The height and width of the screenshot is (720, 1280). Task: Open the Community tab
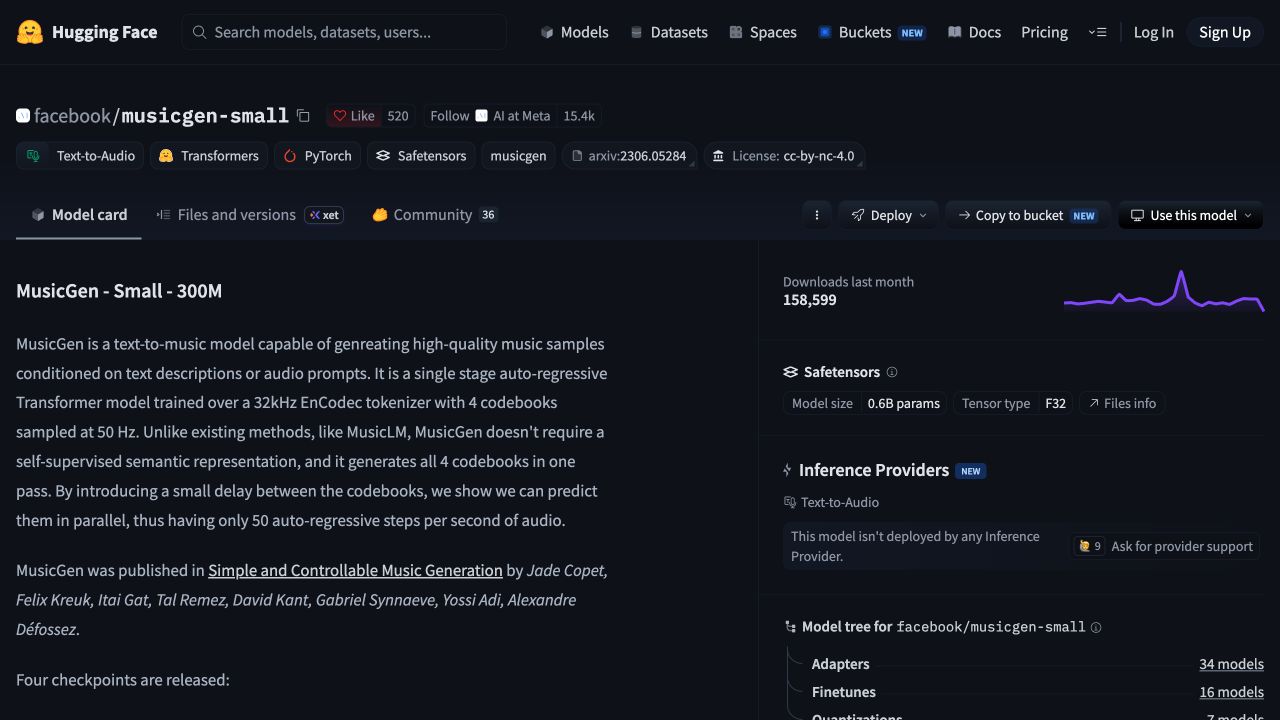[x=434, y=215]
